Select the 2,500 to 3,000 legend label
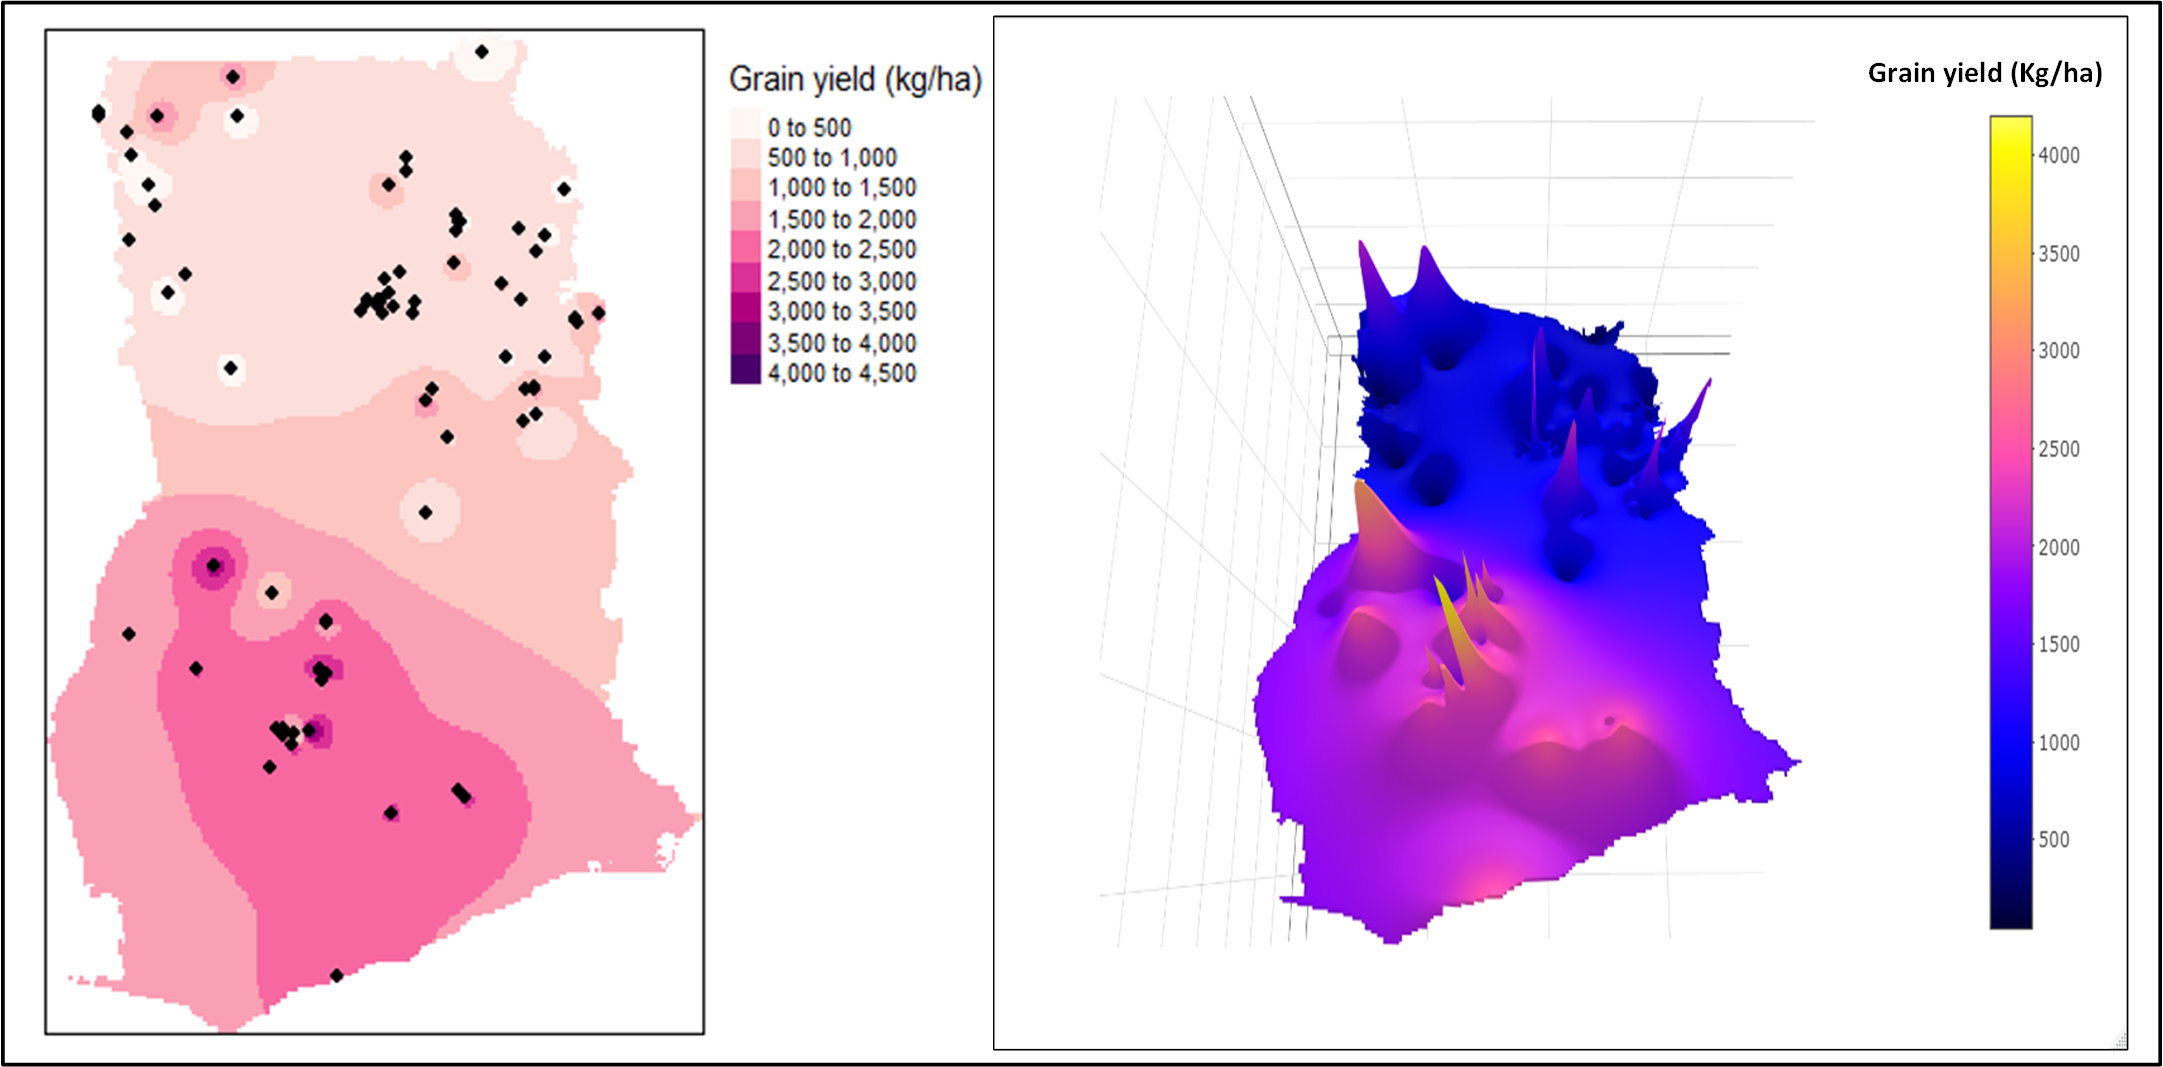Image resolution: width=2163 pixels, height=1067 pixels. [841, 281]
